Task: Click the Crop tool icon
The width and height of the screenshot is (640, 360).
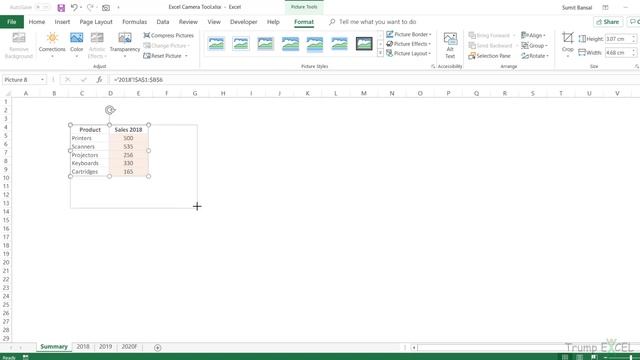Action: [x=567, y=38]
